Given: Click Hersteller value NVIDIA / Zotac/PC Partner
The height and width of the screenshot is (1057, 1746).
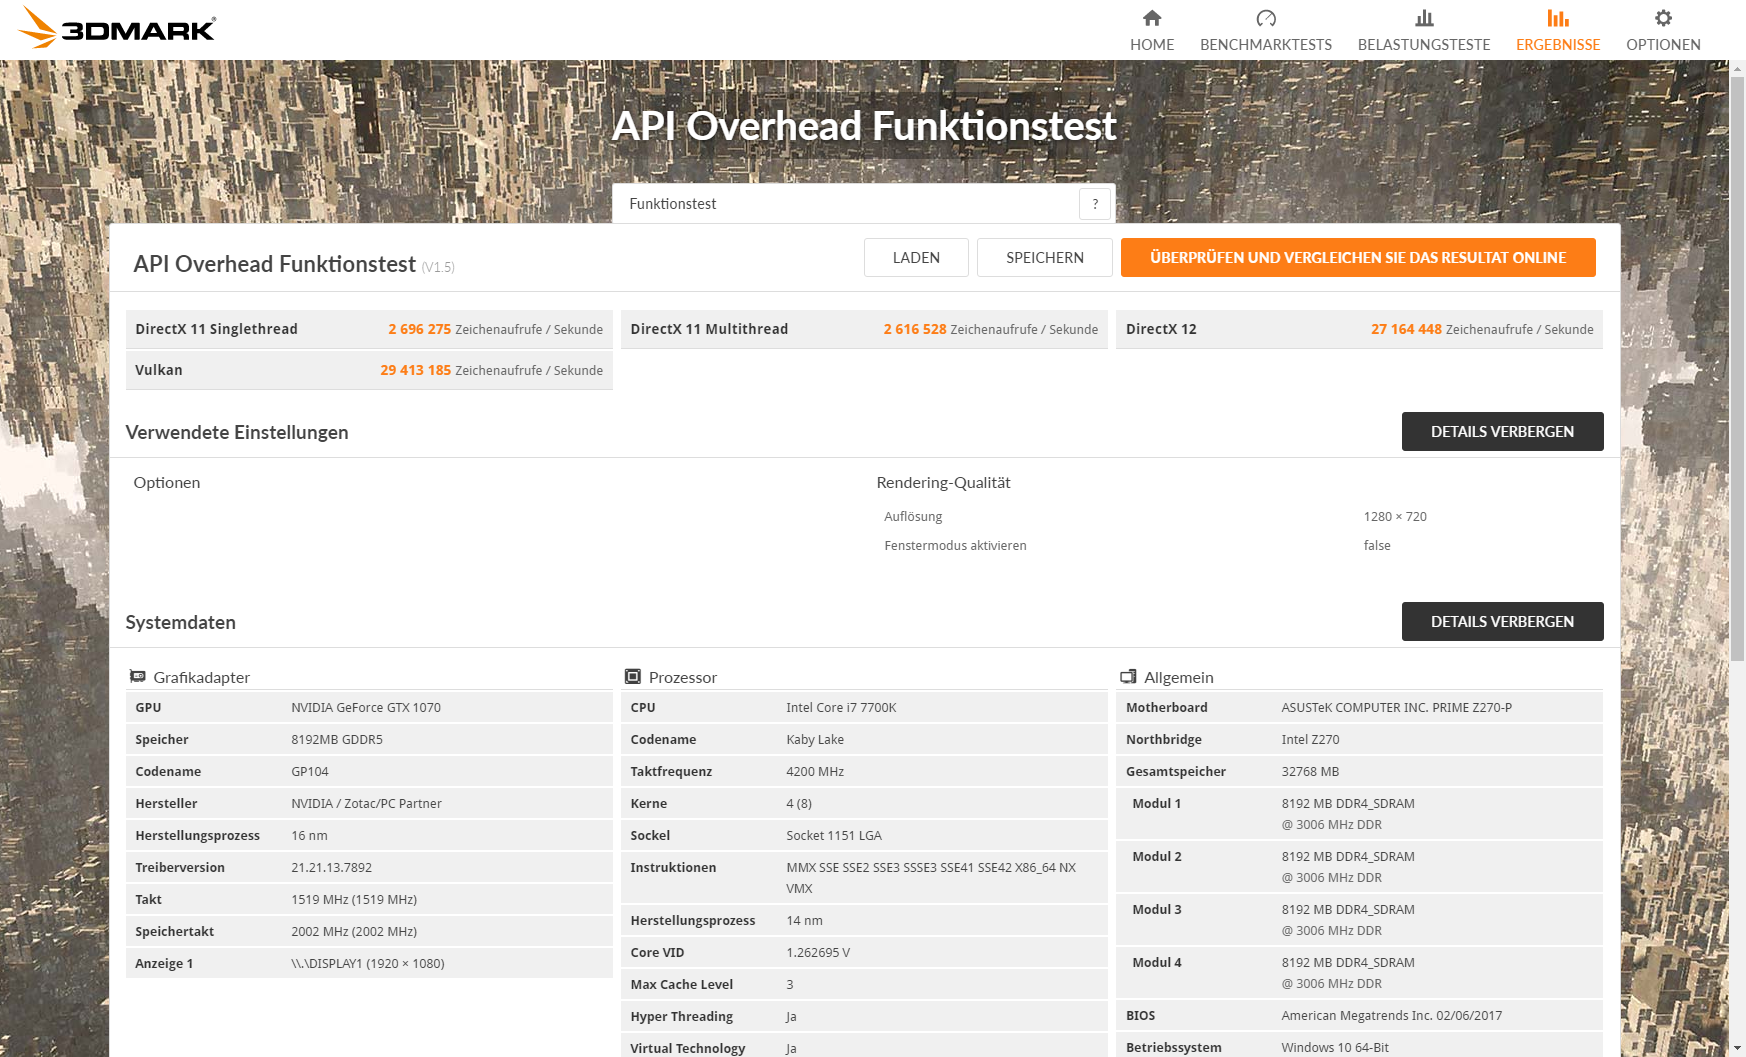Looking at the screenshot, I should (366, 804).
